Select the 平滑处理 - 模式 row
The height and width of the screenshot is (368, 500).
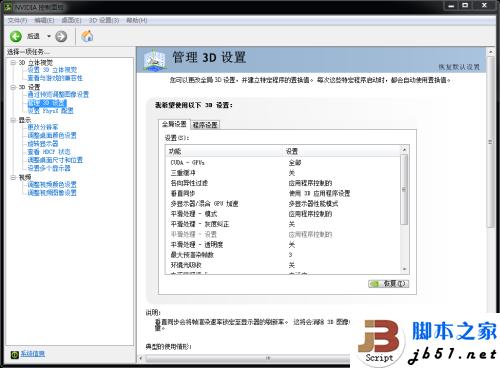tap(283, 214)
